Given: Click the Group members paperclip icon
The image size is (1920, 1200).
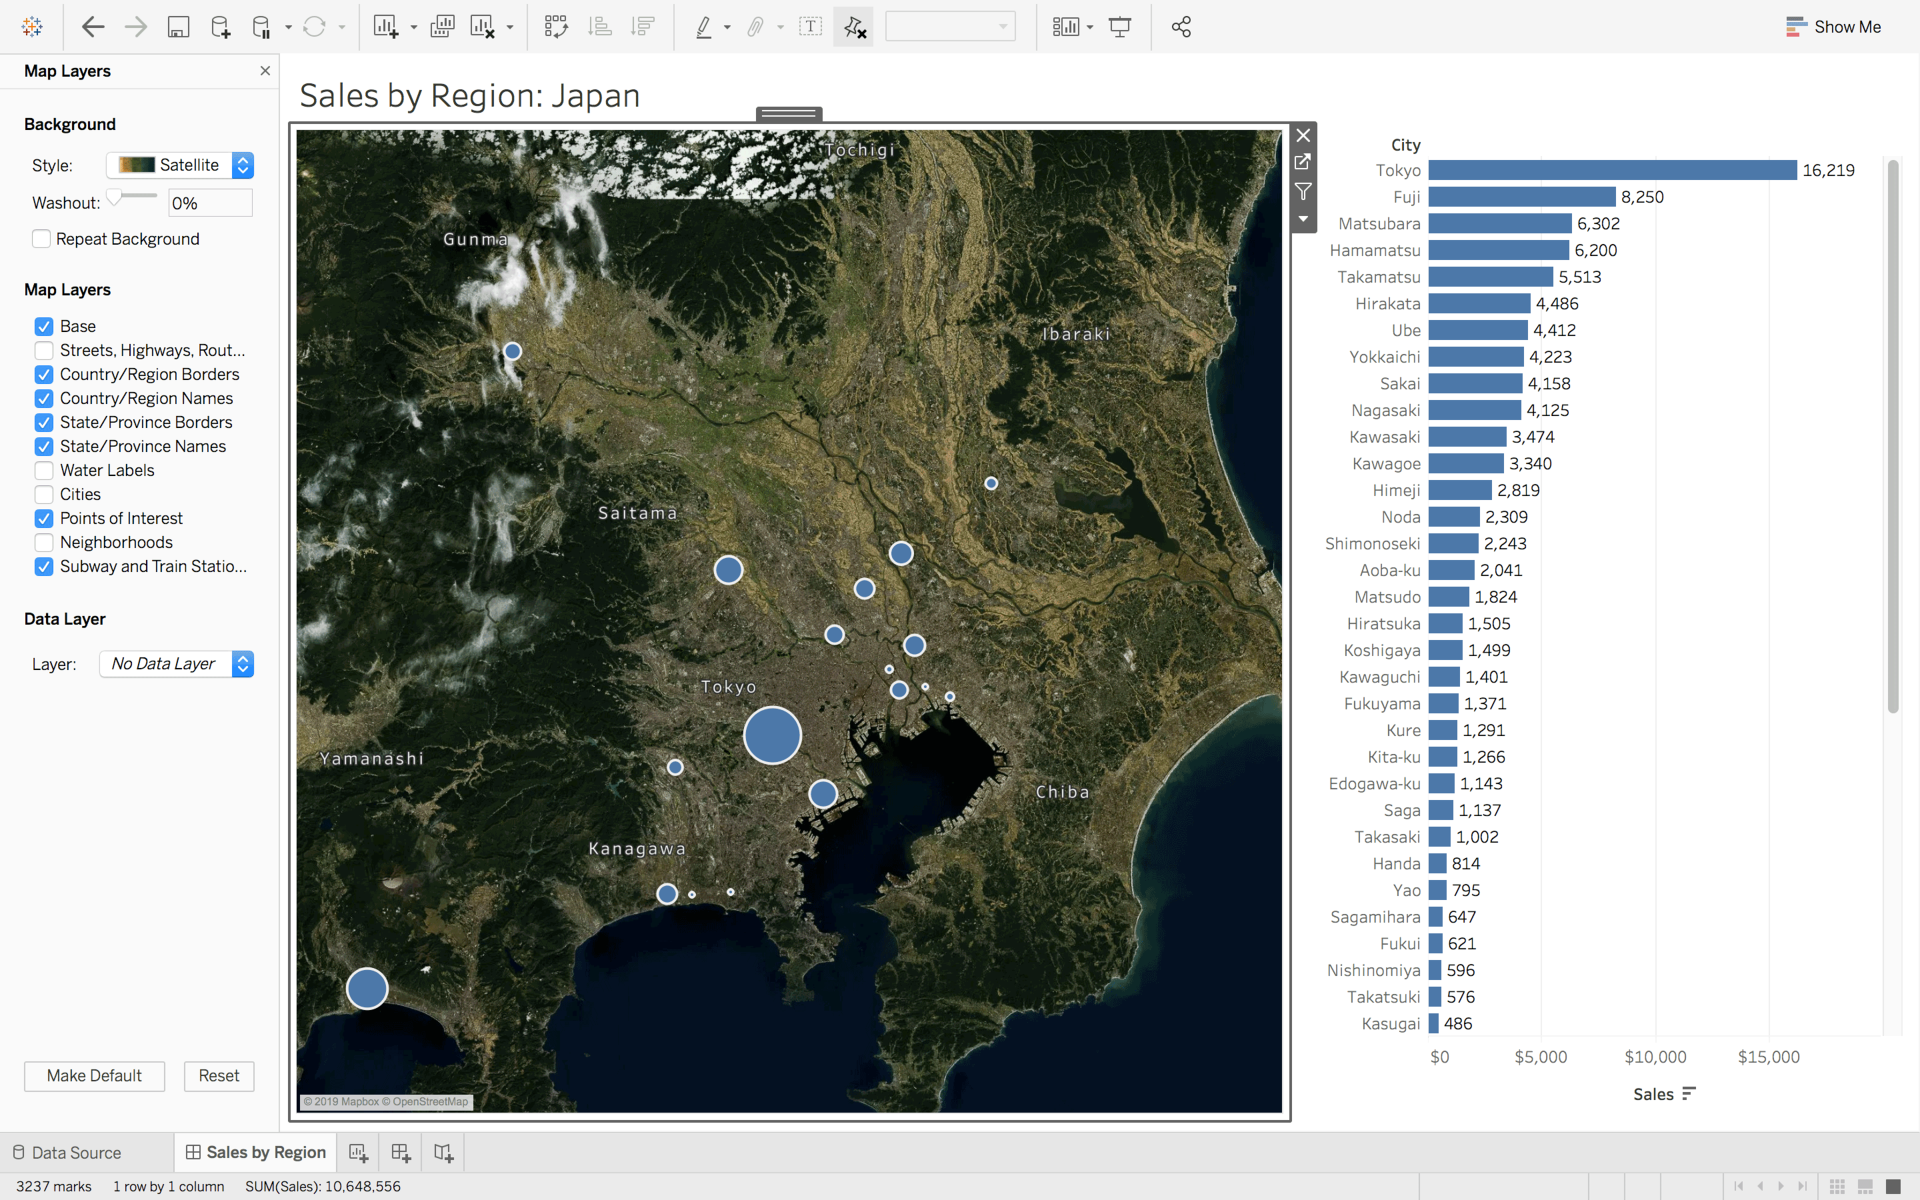Looking at the screenshot, I should 756,27.
